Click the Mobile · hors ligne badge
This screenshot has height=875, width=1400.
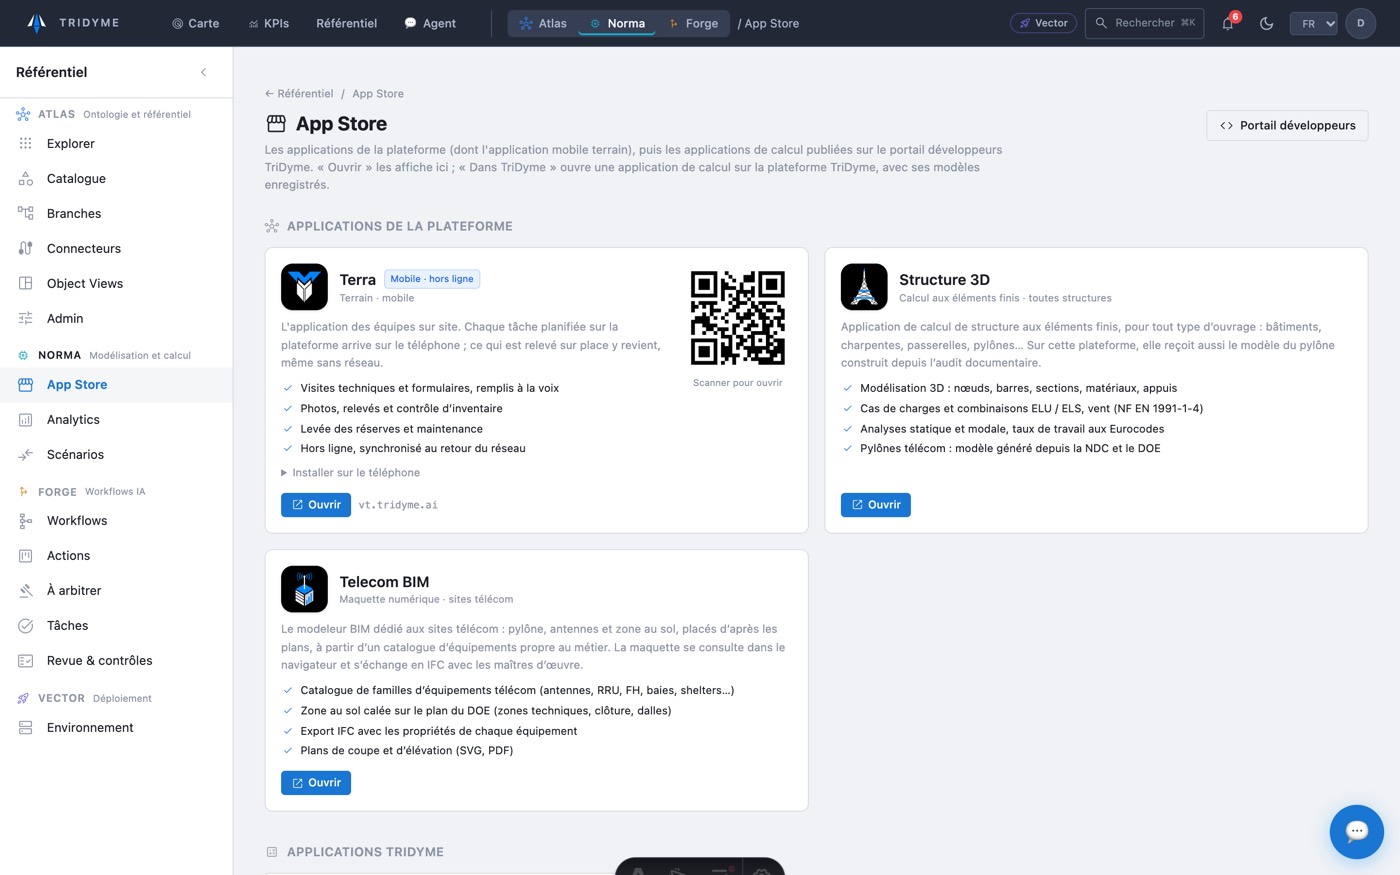432,279
